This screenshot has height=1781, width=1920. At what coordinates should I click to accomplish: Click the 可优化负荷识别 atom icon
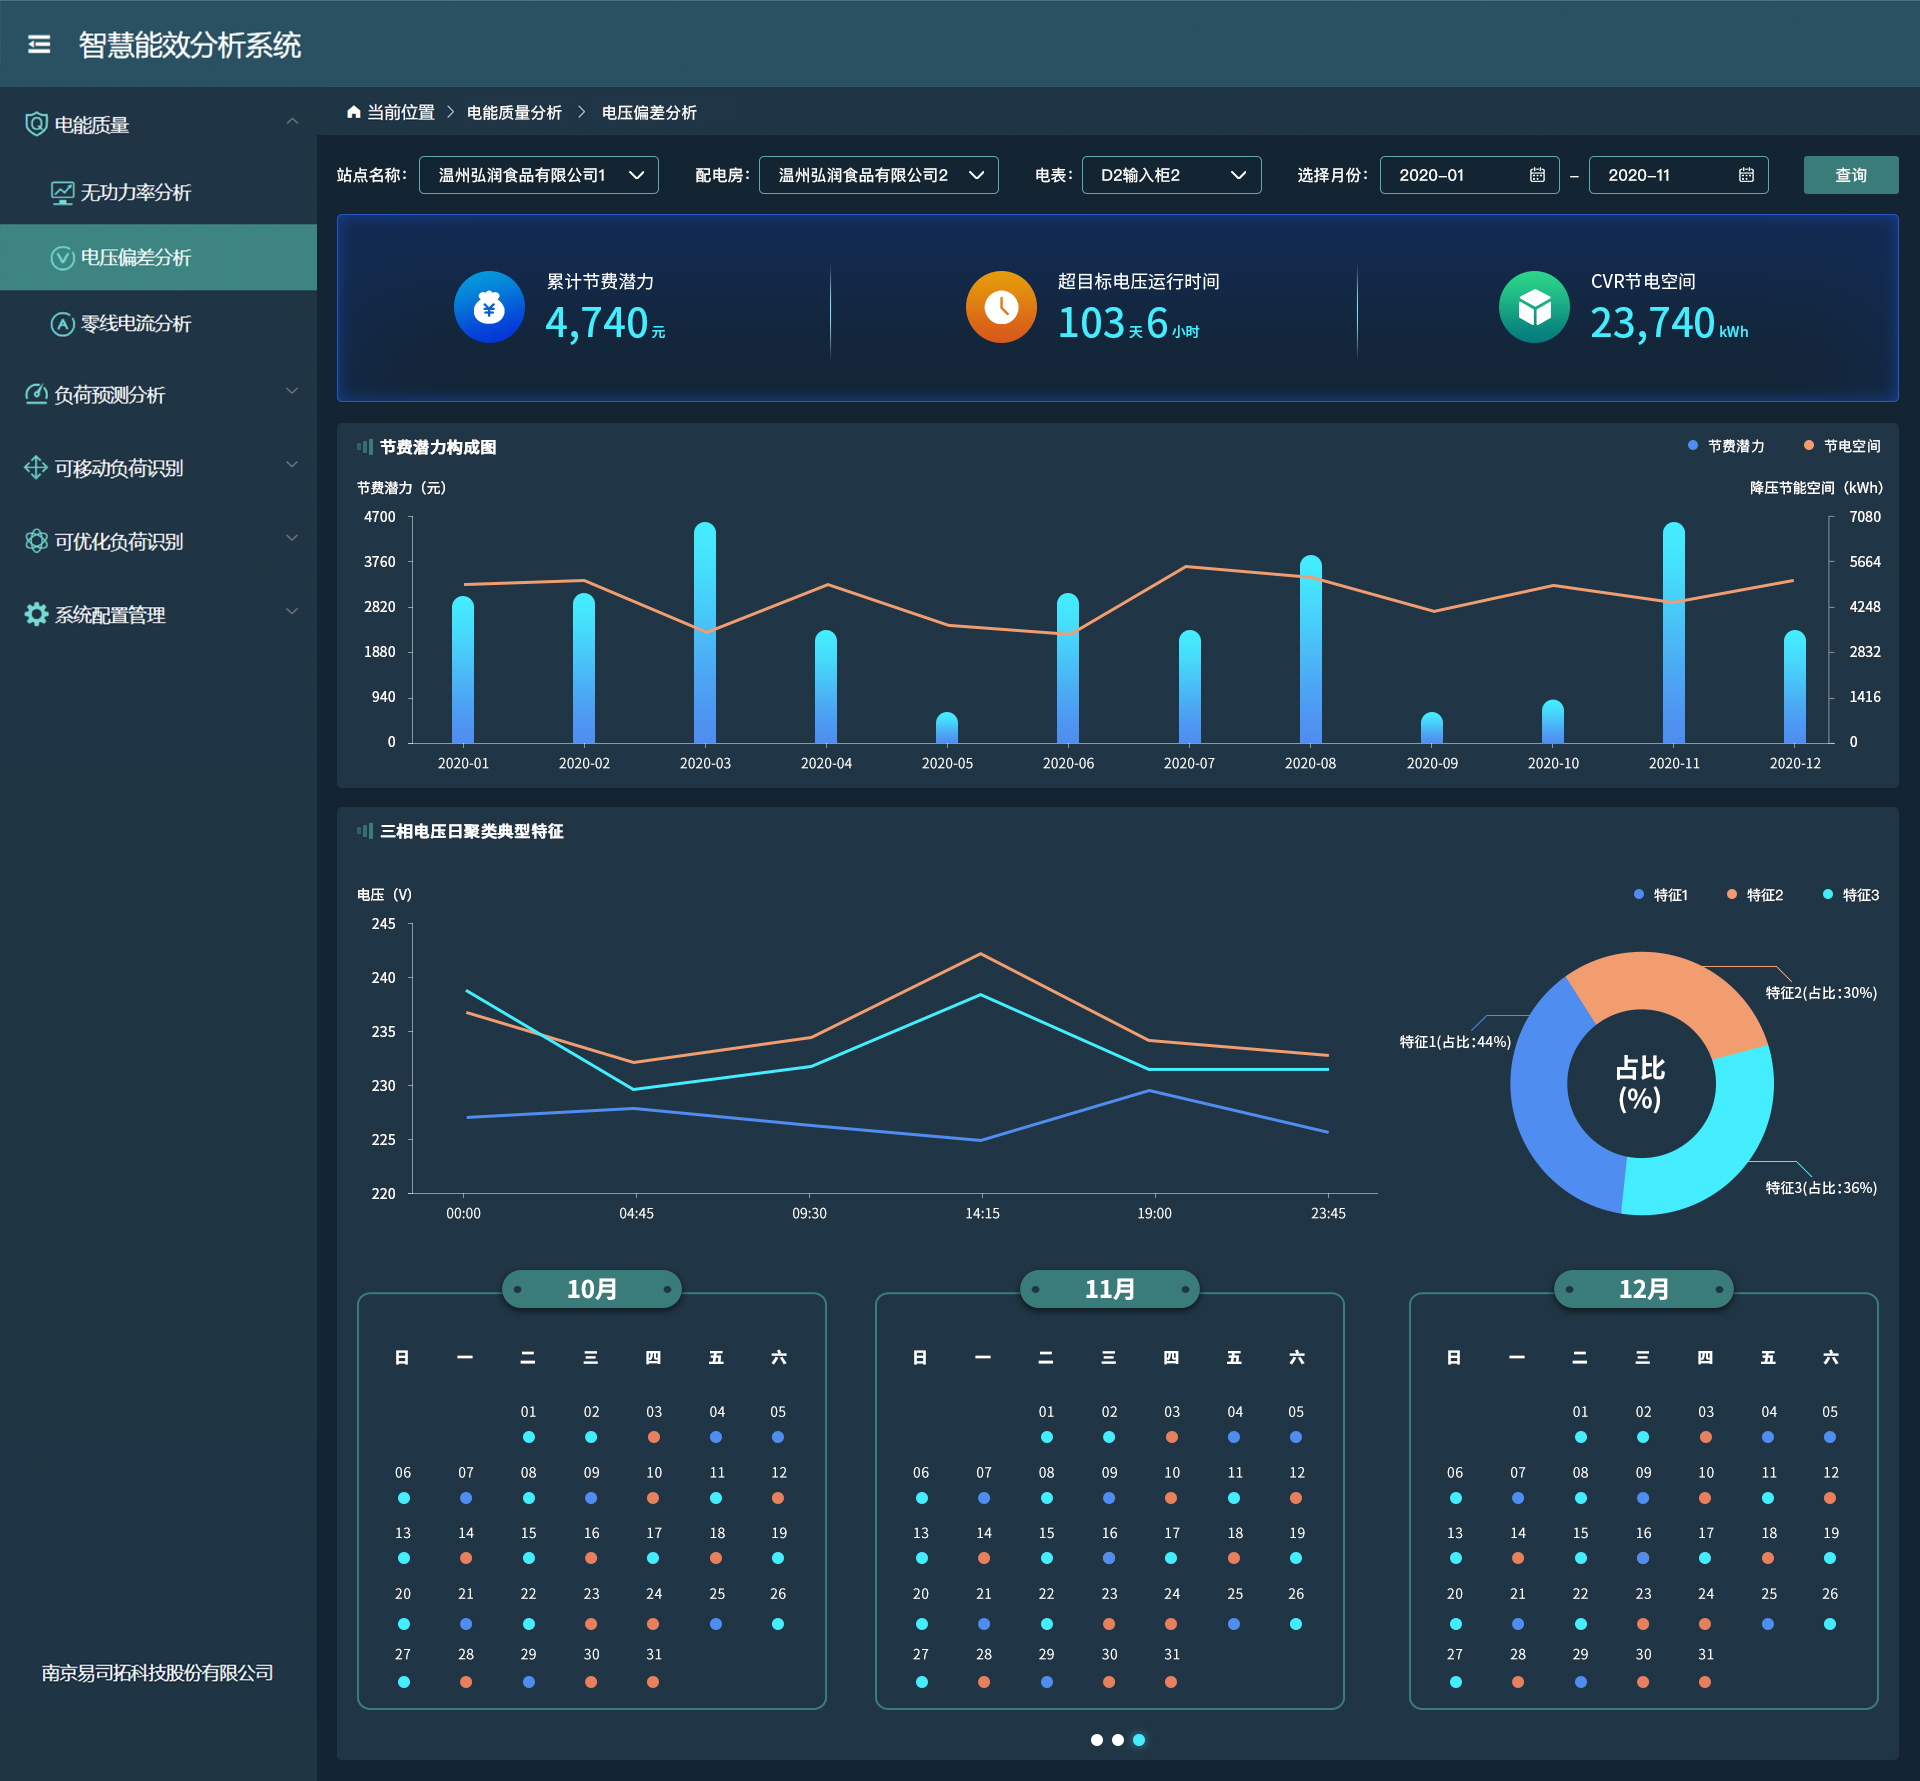coord(36,541)
